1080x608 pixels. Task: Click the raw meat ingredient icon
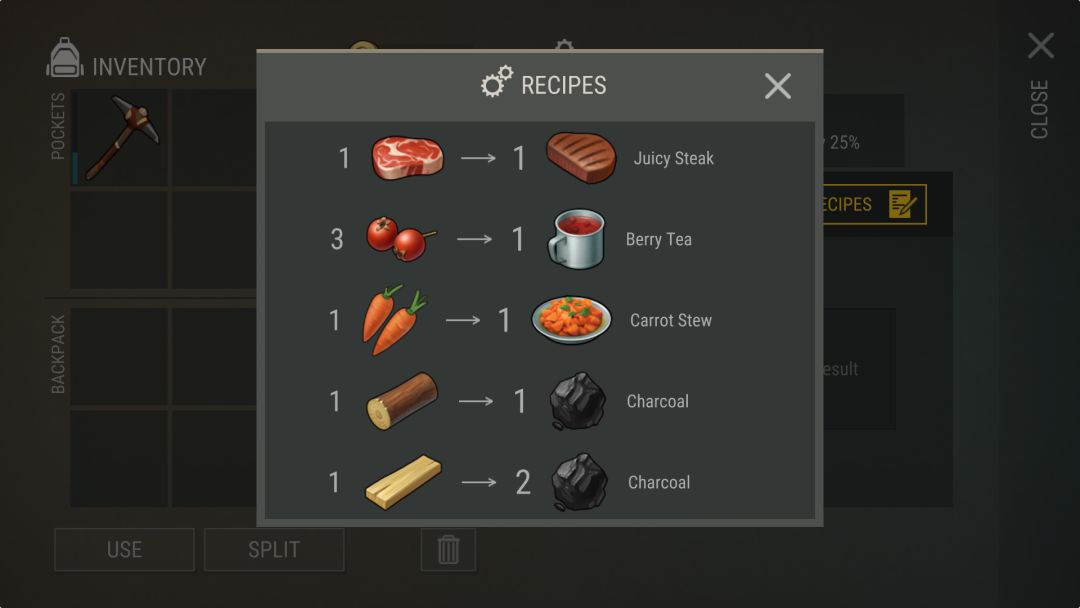(407, 158)
